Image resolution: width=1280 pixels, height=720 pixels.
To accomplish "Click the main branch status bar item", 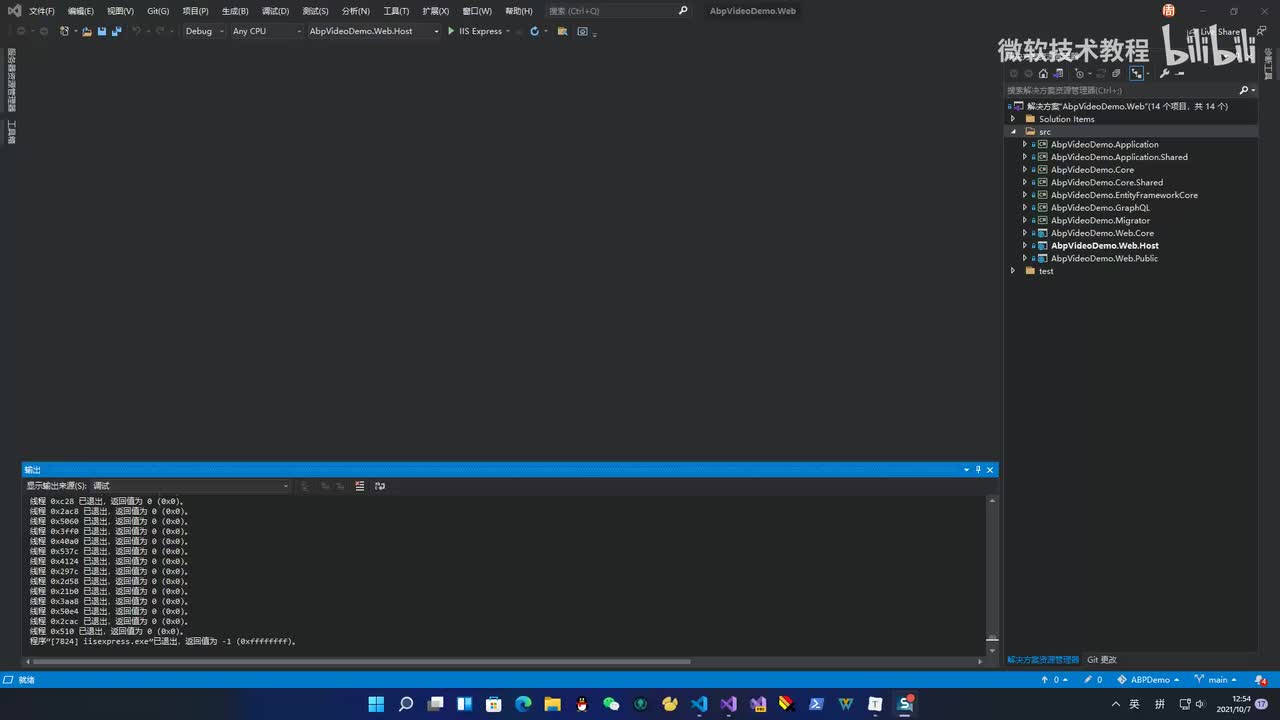I will point(1217,680).
